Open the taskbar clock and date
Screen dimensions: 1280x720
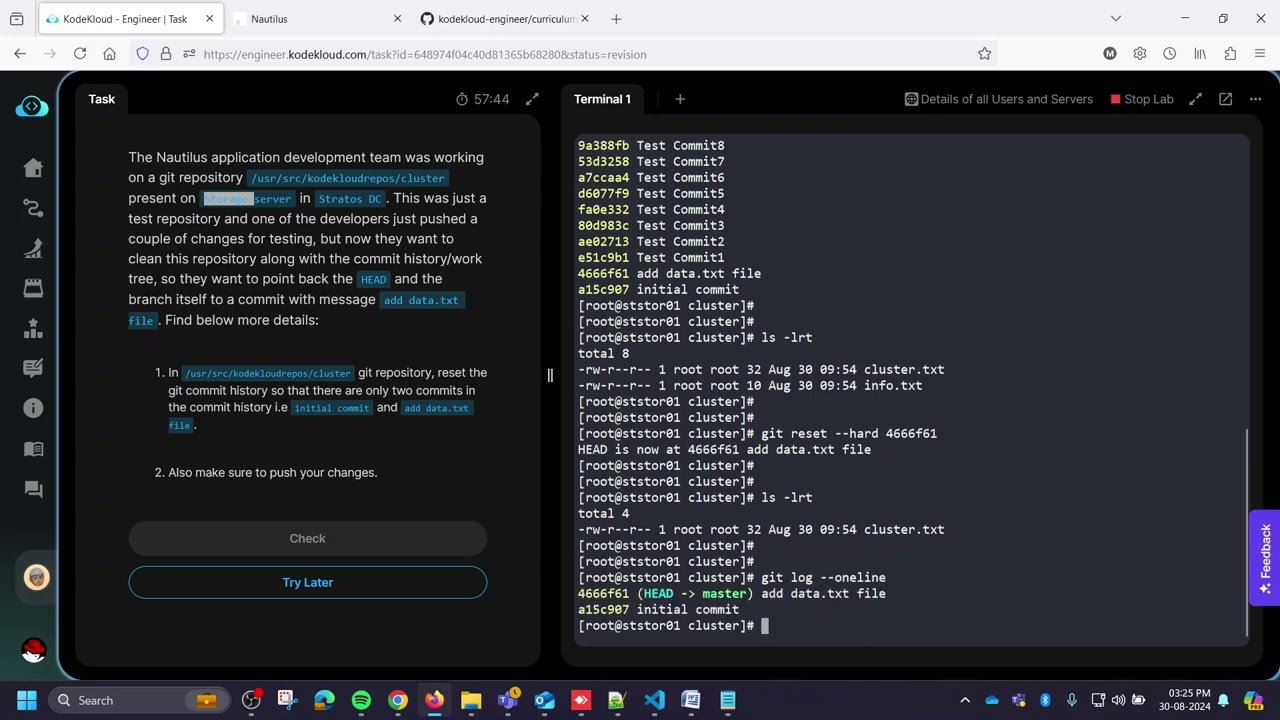[x=1183, y=700]
